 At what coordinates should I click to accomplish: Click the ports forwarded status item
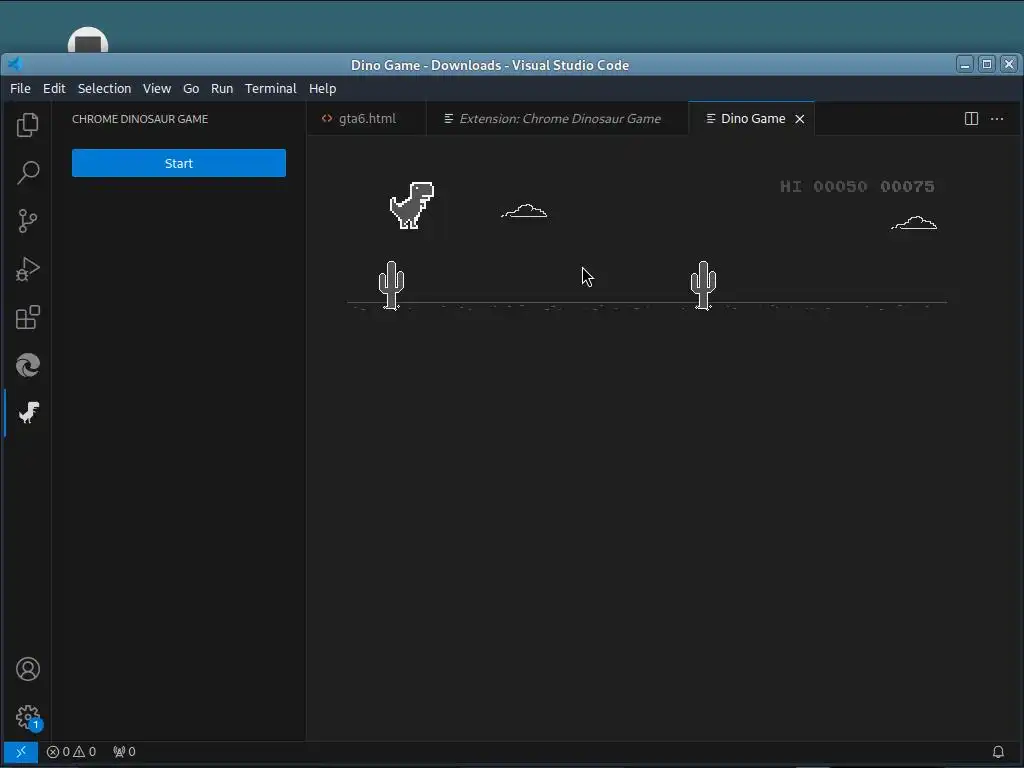point(124,752)
